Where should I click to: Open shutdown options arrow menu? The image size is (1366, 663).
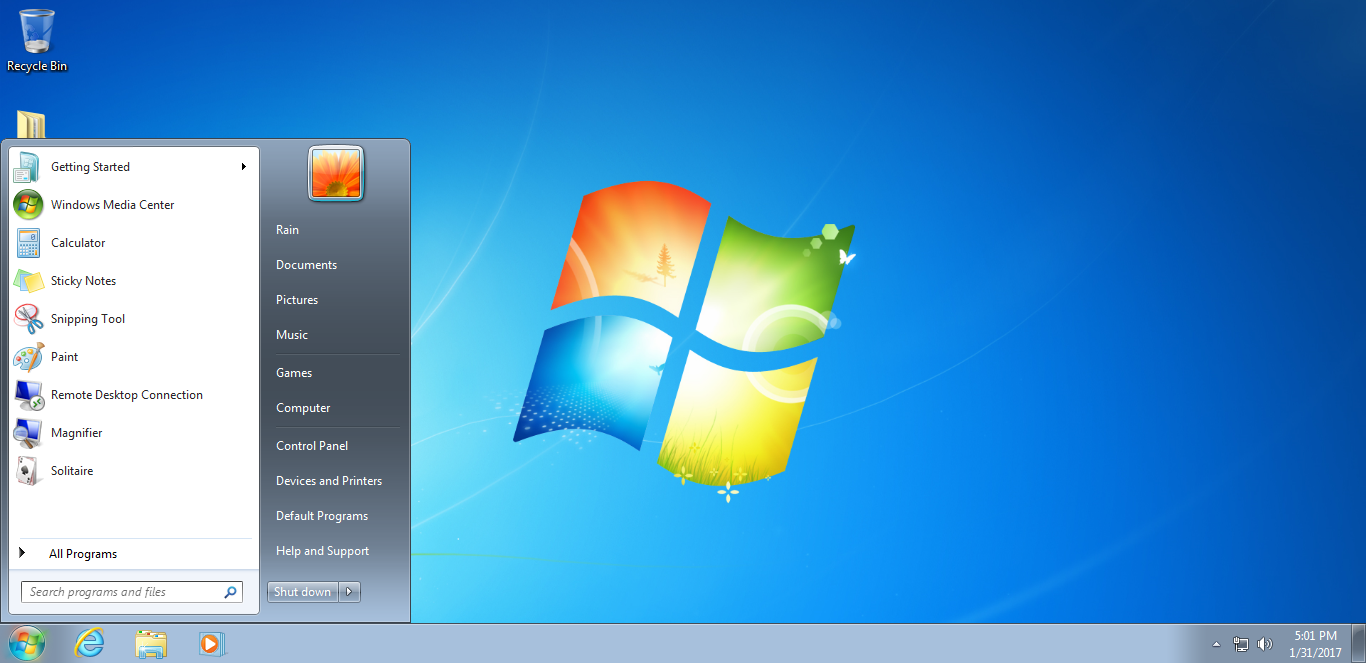[350, 592]
